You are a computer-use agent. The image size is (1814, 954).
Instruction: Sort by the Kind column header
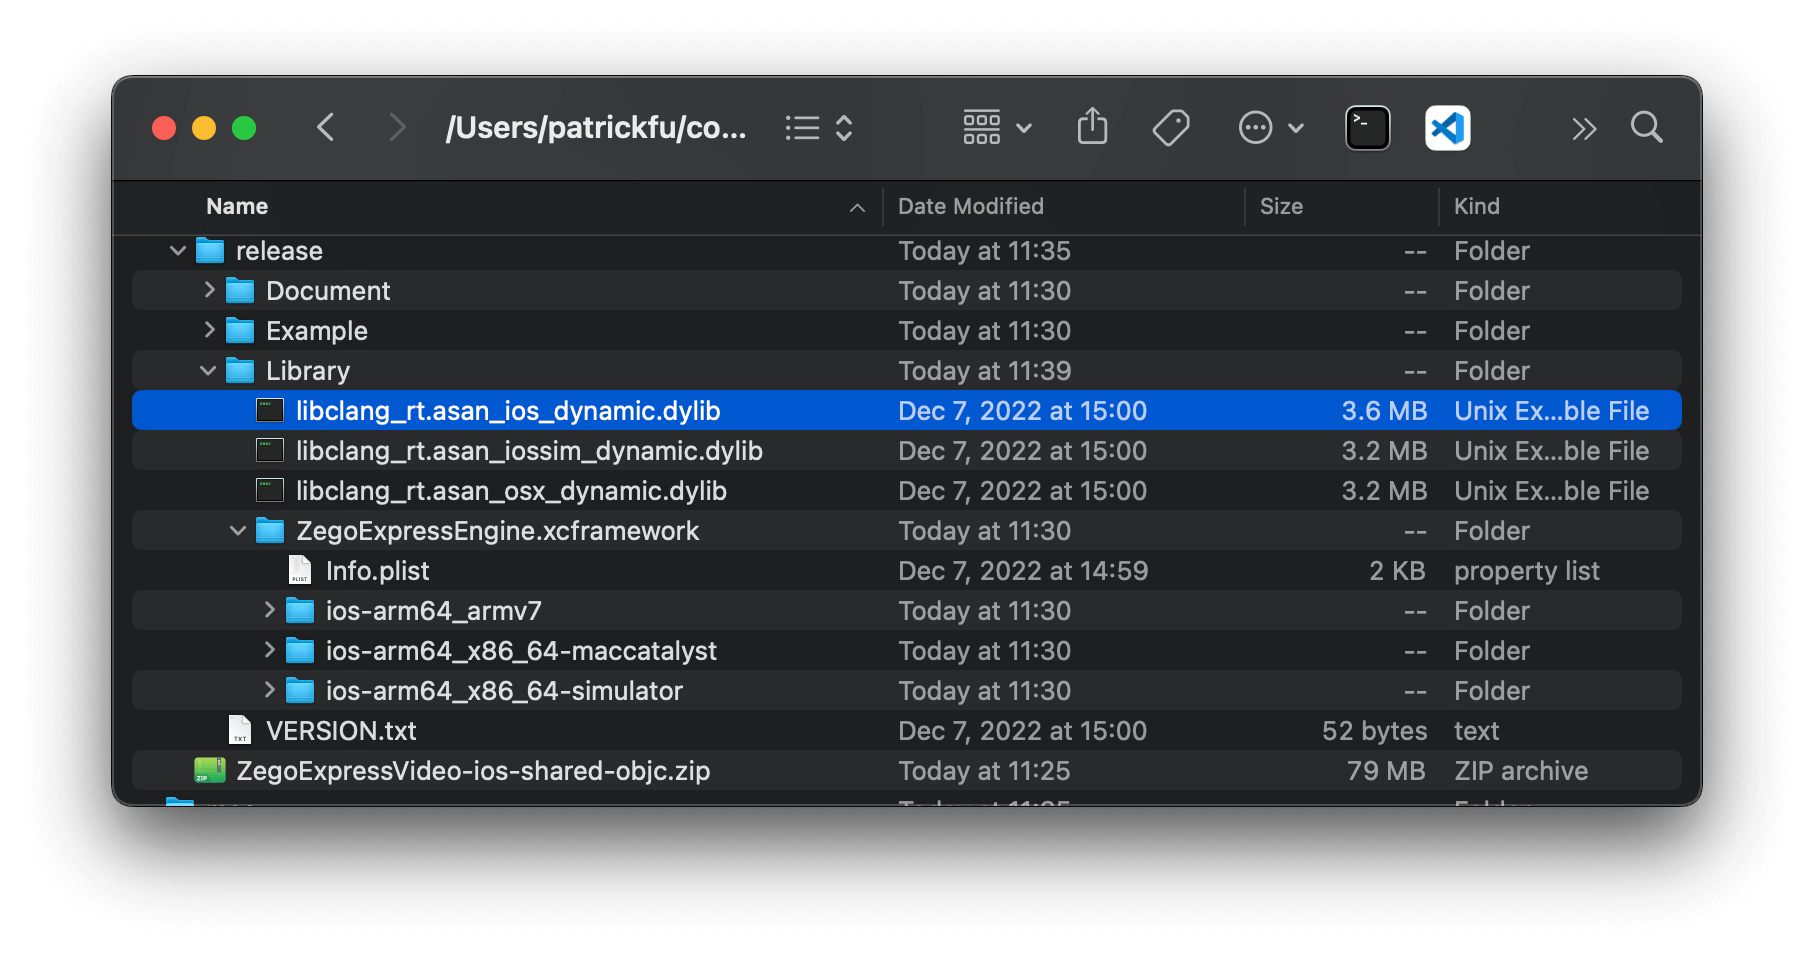pyautogui.click(x=1476, y=206)
